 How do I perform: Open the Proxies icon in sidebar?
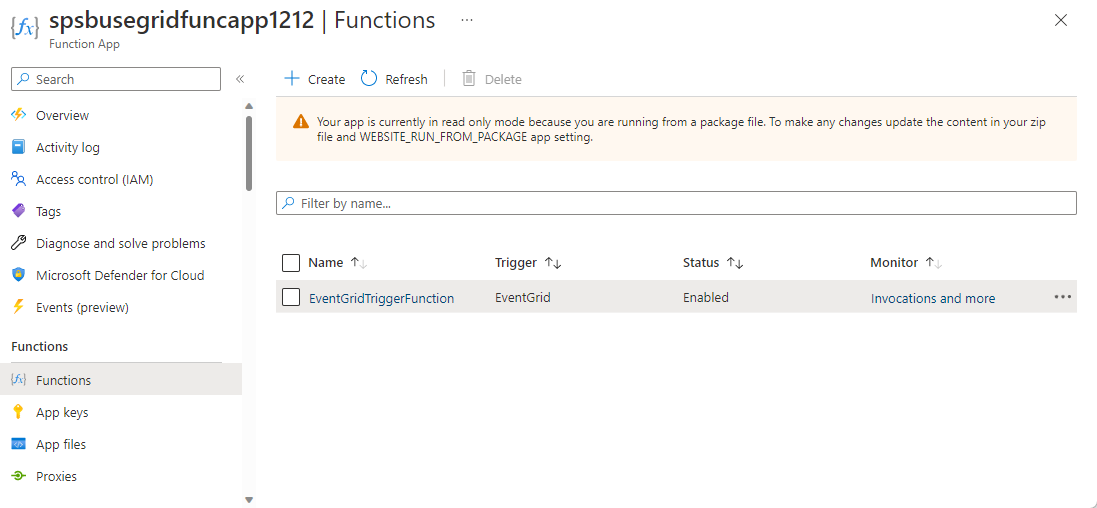pos(18,476)
